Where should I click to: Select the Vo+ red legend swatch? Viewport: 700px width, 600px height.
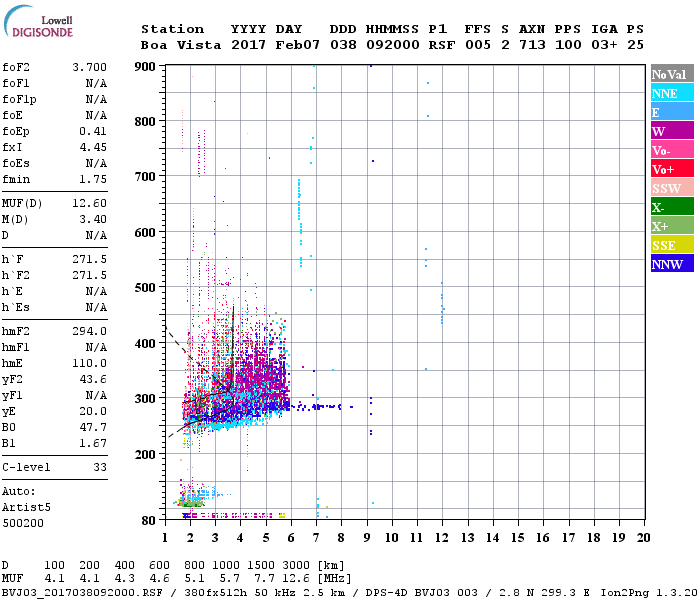pos(672,169)
